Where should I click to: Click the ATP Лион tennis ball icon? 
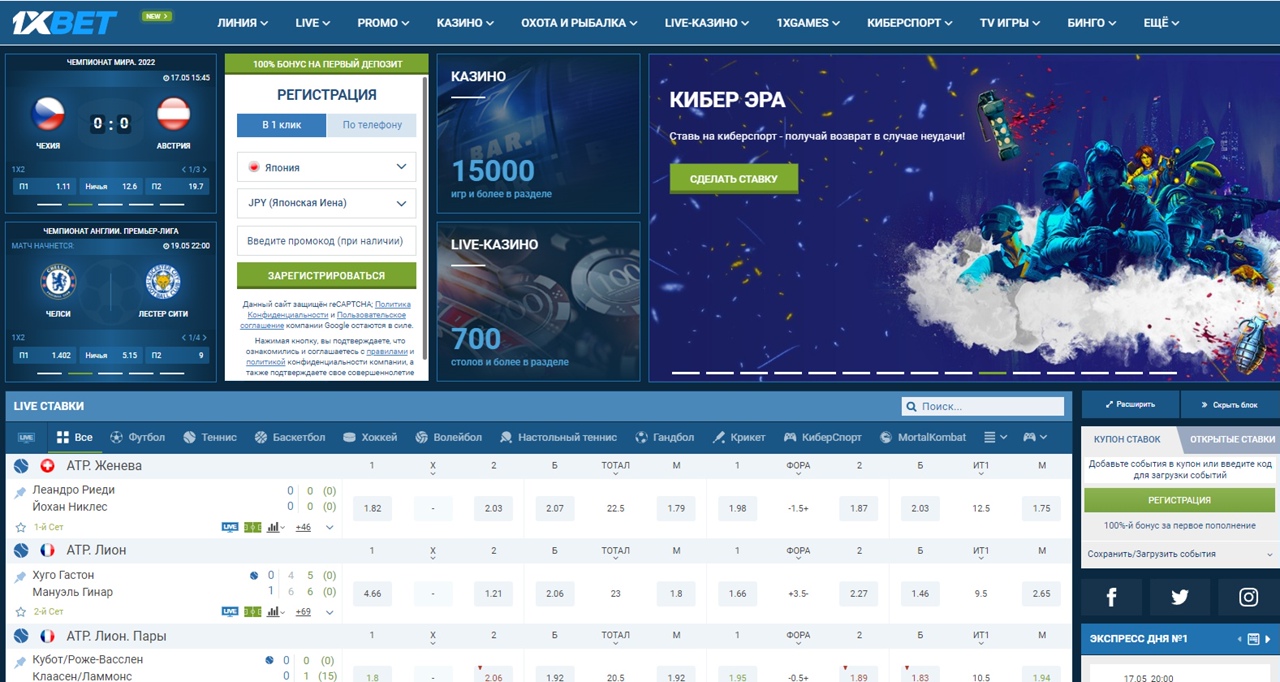21,551
